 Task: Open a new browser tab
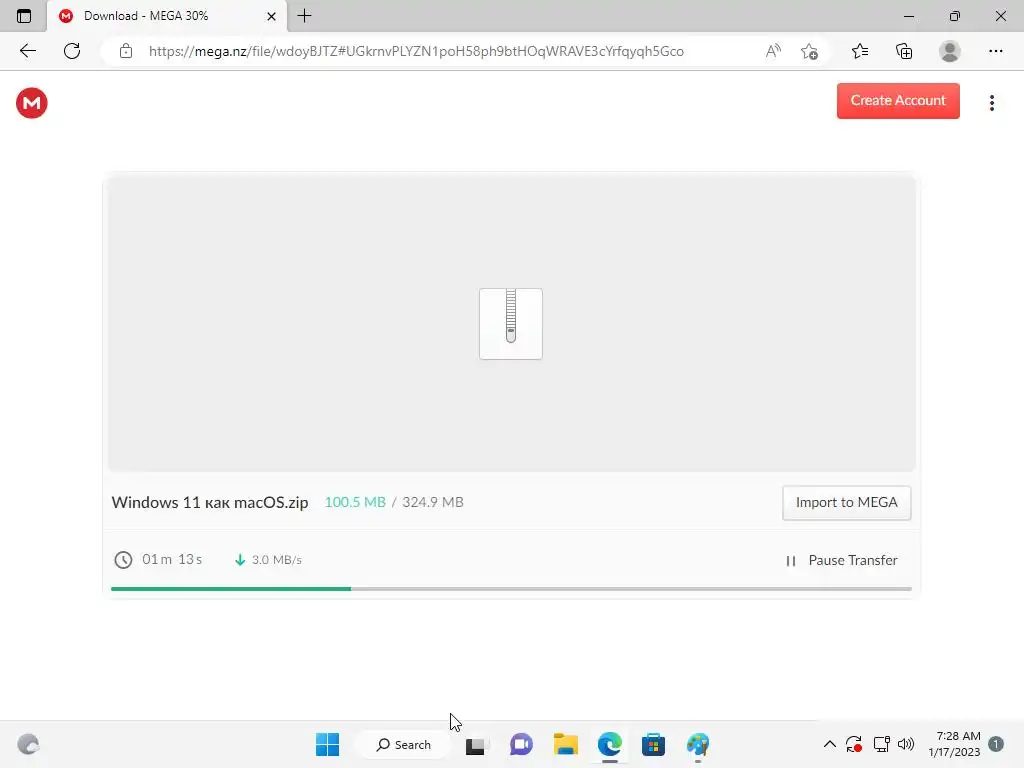pos(304,16)
